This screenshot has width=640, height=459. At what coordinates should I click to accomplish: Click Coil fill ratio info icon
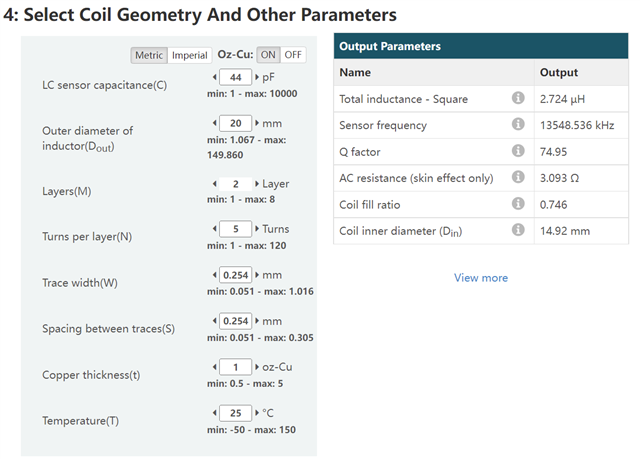coord(518,203)
